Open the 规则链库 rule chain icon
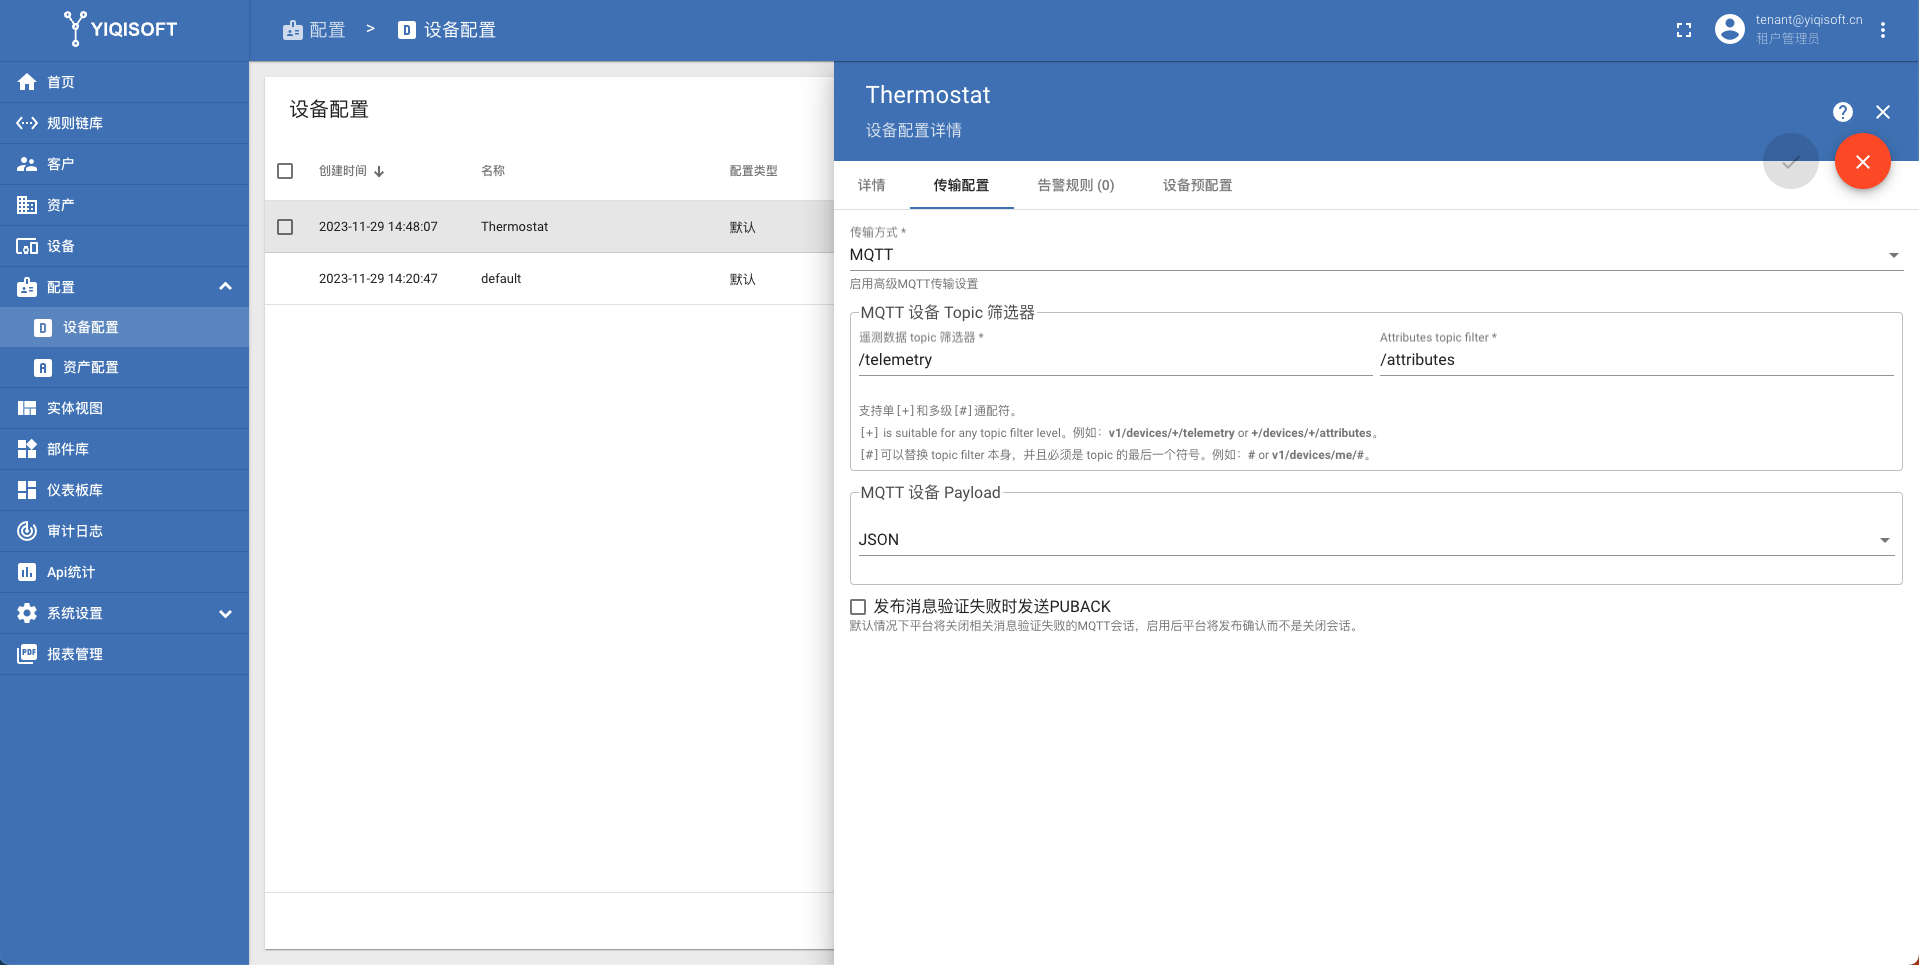 [27, 123]
